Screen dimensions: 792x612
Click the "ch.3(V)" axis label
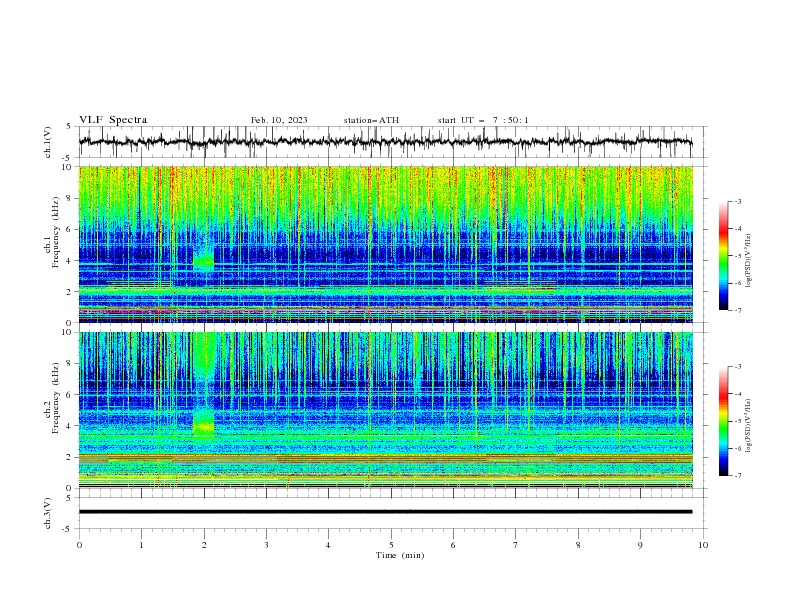(x=48, y=513)
